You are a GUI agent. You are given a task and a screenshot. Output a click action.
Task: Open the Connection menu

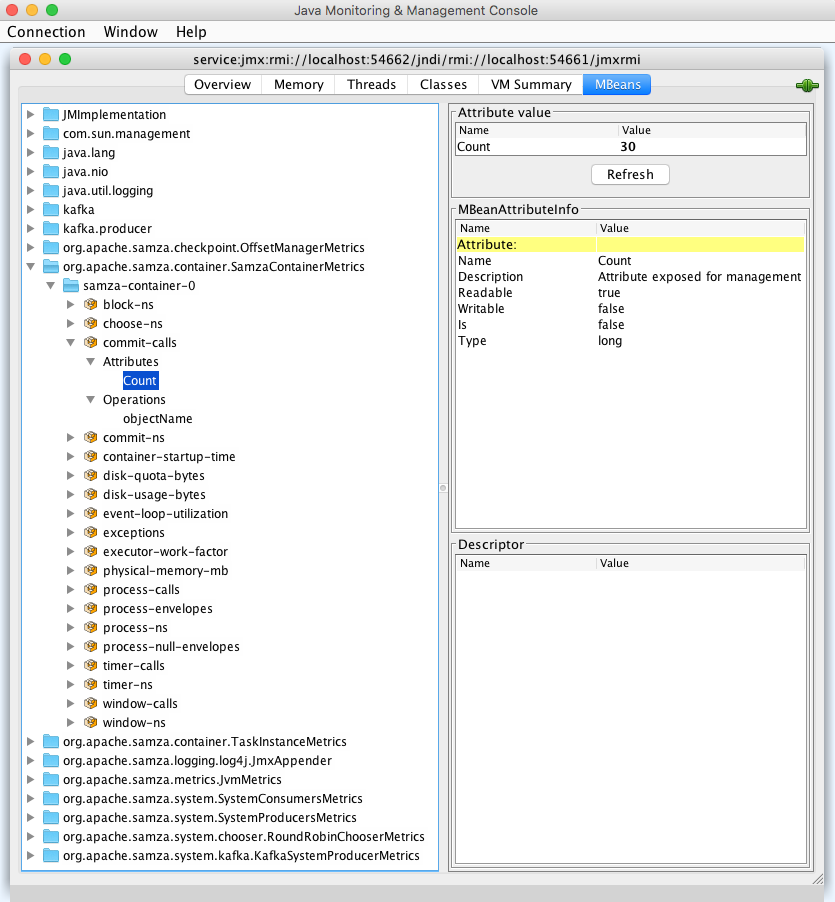(46, 32)
